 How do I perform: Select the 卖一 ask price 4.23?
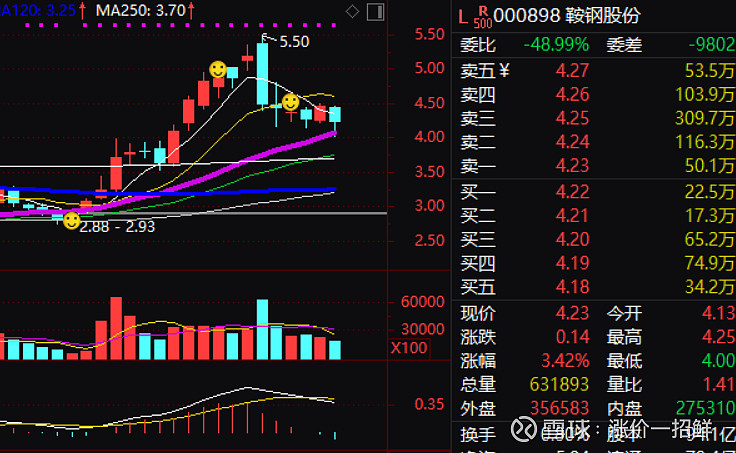click(572, 165)
